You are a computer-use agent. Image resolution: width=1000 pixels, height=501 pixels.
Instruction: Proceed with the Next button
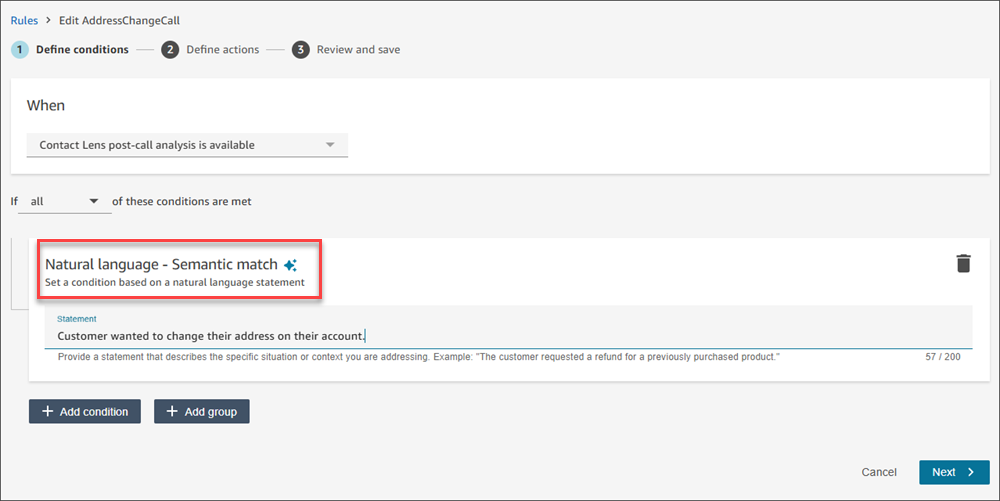click(x=953, y=472)
